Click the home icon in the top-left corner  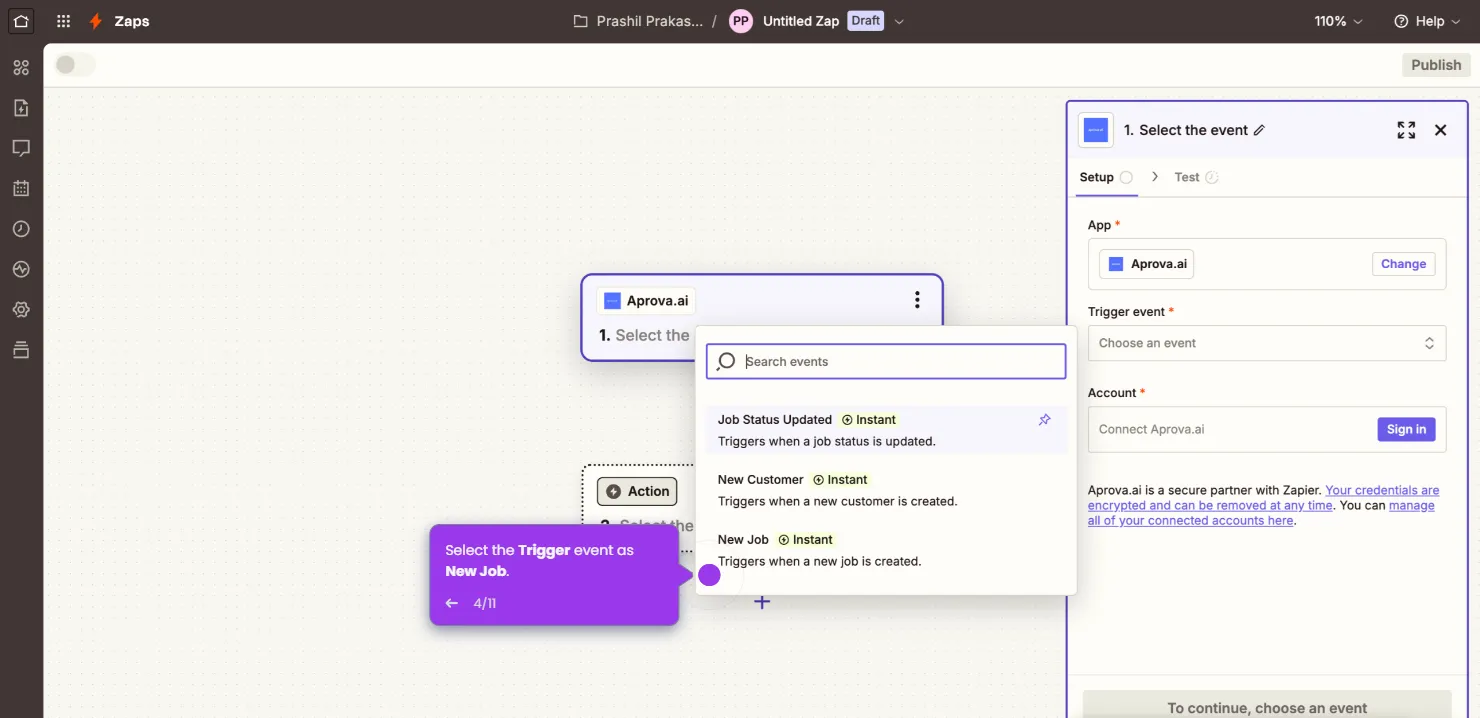click(21, 20)
